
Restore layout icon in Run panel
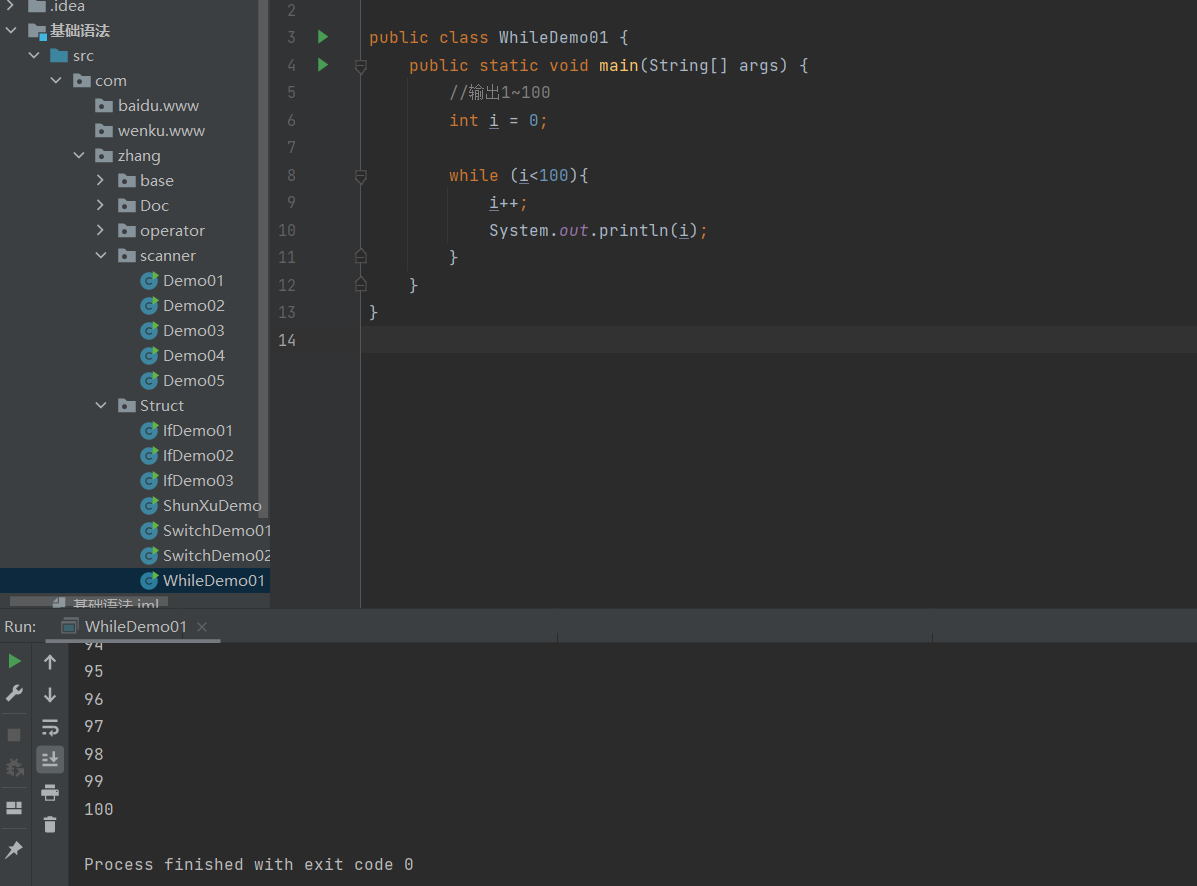tap(14, 807)
